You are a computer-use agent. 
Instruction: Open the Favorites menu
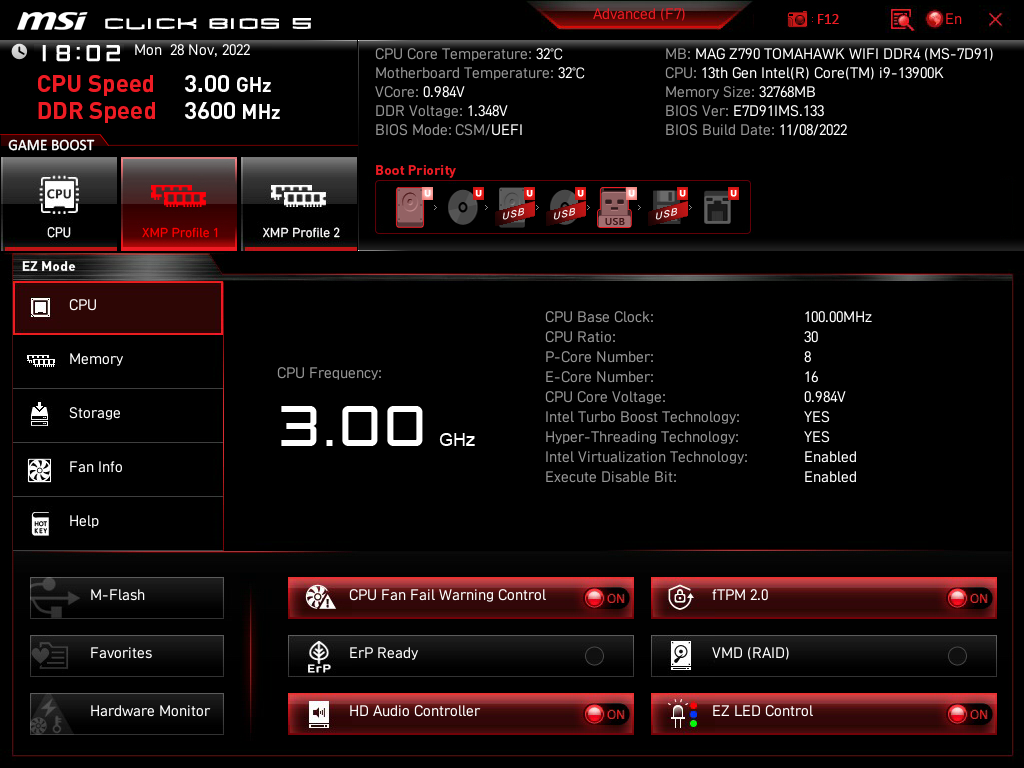pyautogui.click(x=127, y=656)
